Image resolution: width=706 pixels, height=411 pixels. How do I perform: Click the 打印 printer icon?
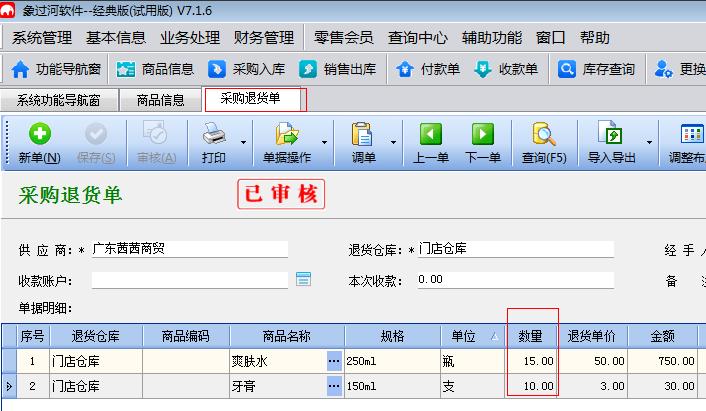(214, 134)
